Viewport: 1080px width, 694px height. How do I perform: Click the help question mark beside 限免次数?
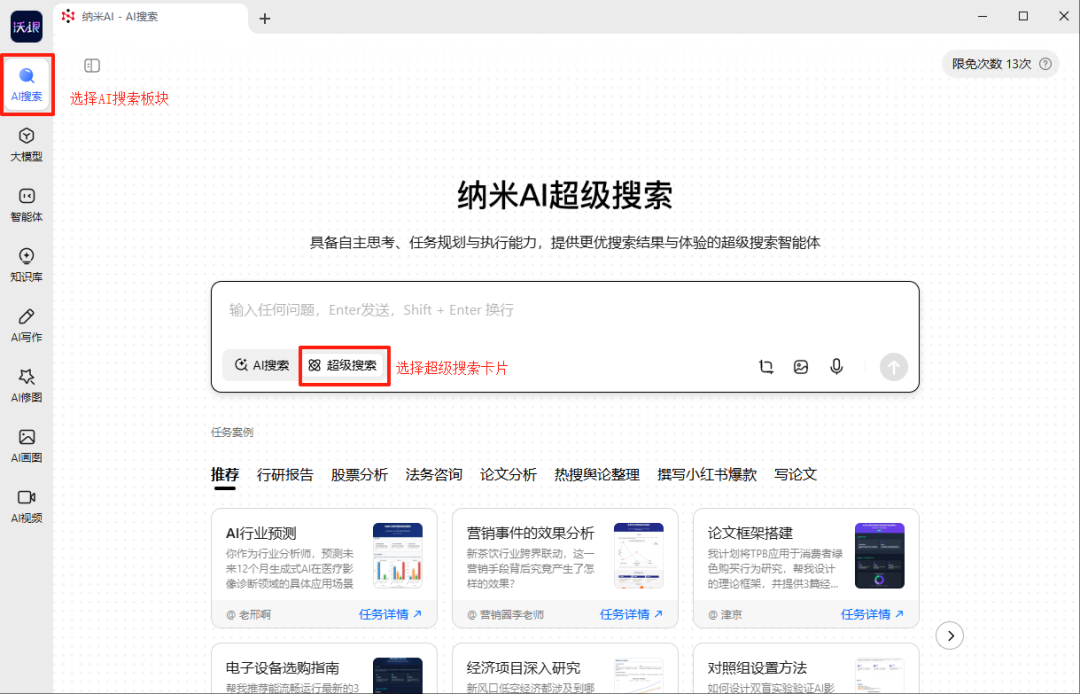click(1045, 64)
